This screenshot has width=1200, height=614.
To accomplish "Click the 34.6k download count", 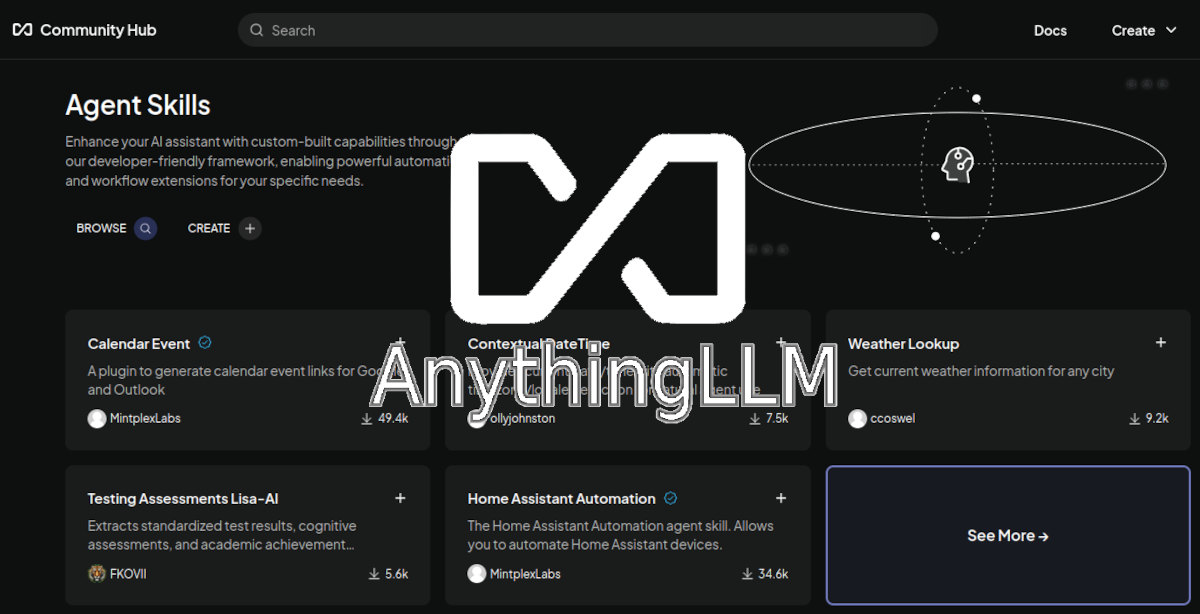I will coord(773,573).
